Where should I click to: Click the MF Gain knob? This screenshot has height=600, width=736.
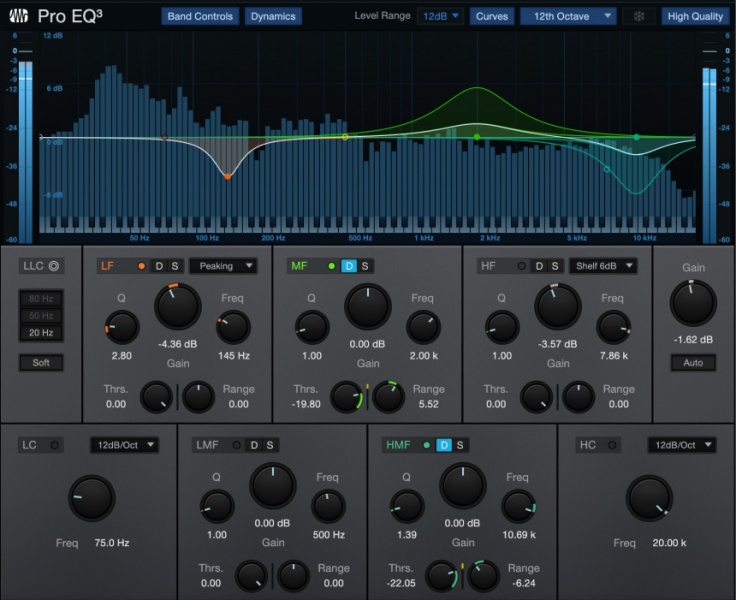pyautogui.click(x=368, y=307)
